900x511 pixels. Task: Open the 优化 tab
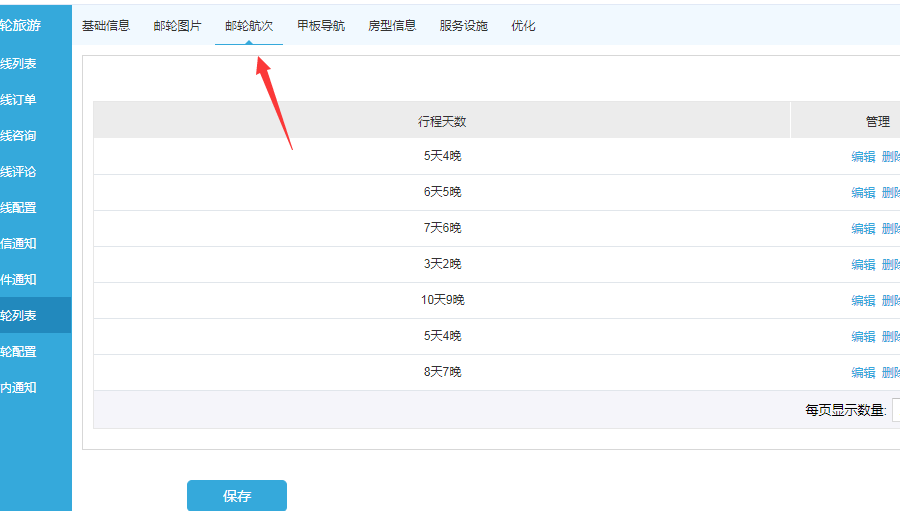523,26
